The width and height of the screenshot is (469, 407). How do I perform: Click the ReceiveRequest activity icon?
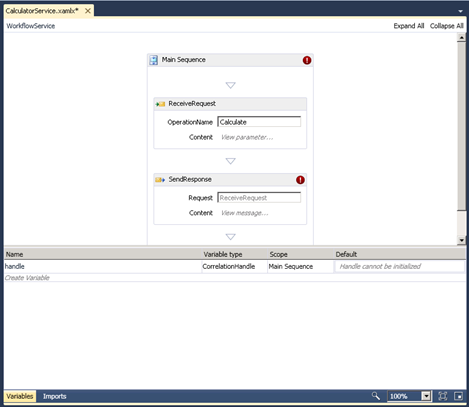tap(160, 104)
